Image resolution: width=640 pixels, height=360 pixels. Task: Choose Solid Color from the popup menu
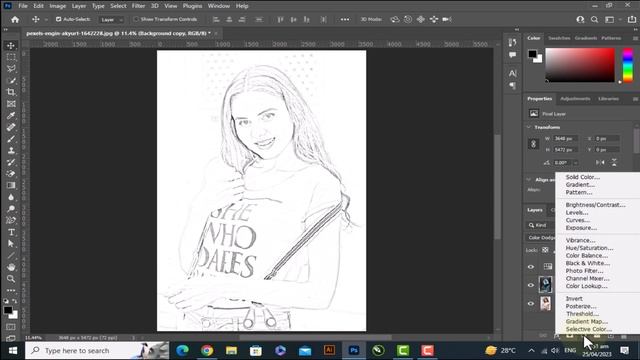point(582,177)
